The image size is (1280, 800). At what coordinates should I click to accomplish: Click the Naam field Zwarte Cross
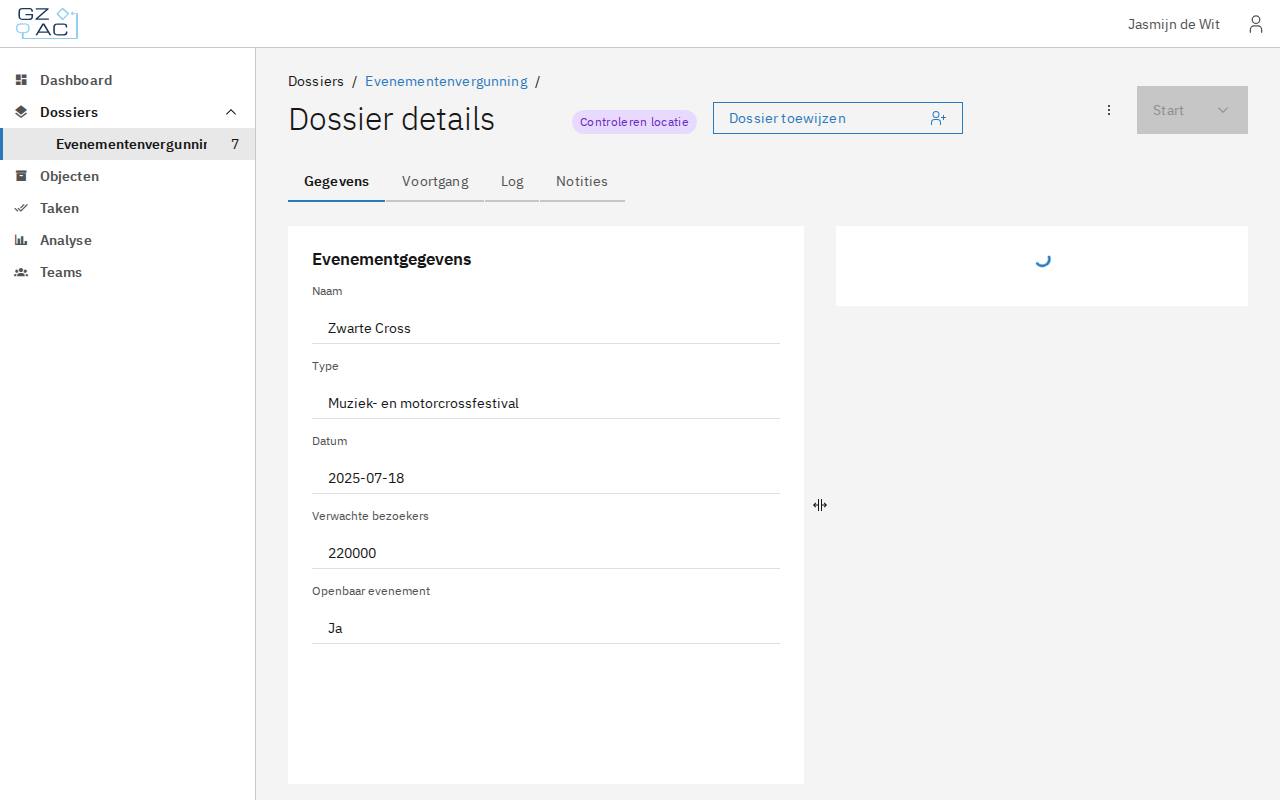(546, 328)
